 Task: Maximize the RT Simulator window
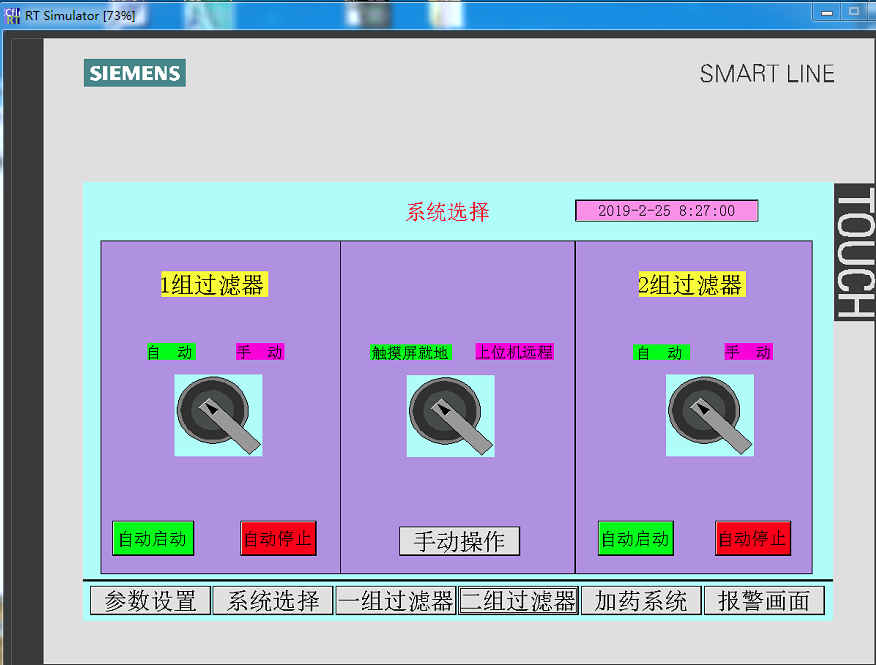pos(854,12)
